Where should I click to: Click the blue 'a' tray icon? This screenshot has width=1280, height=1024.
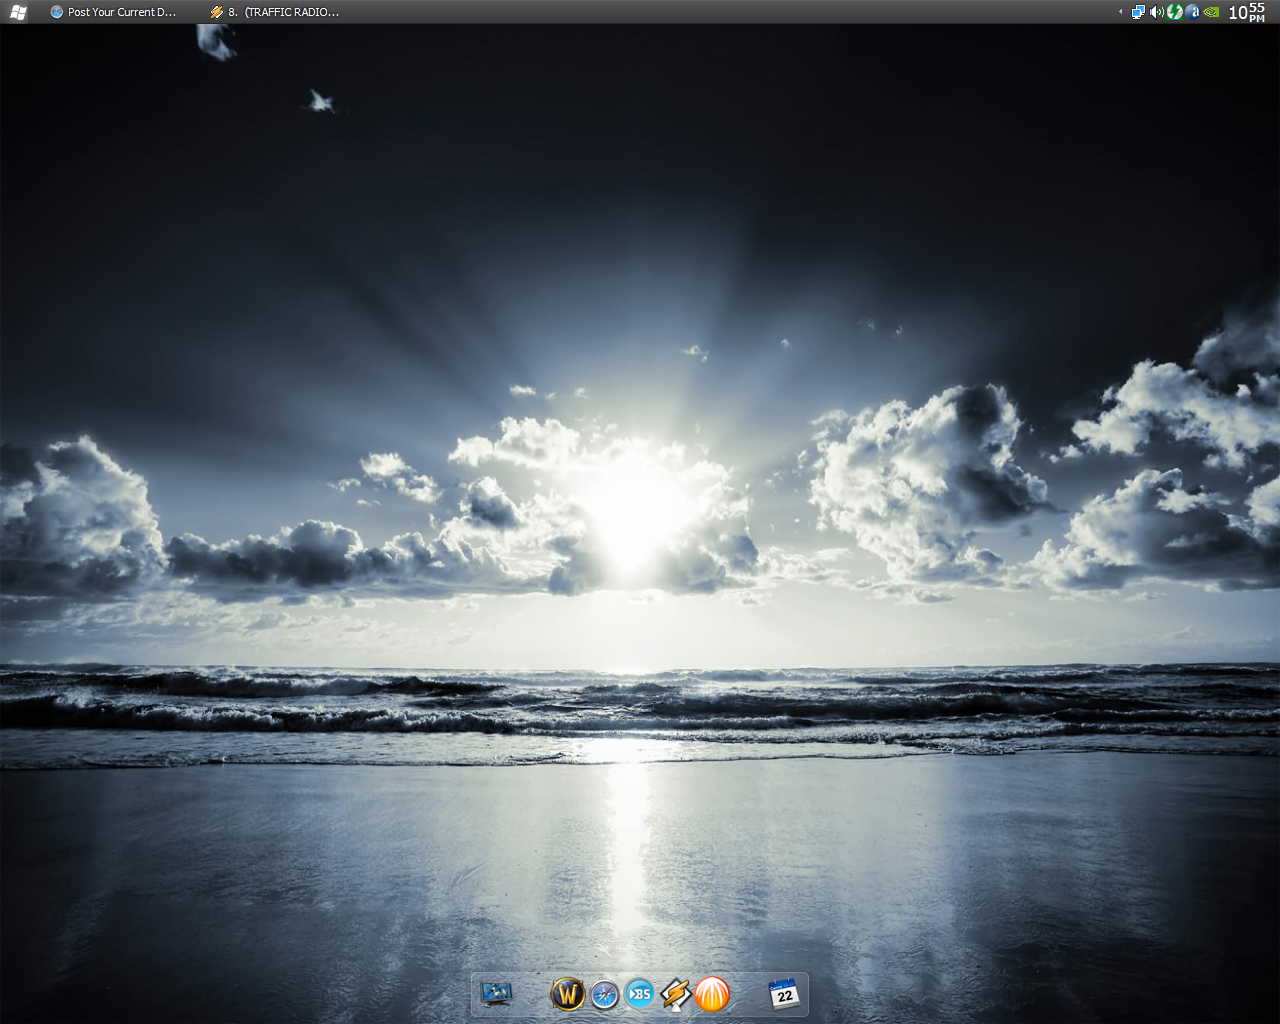click(1193, 12)
